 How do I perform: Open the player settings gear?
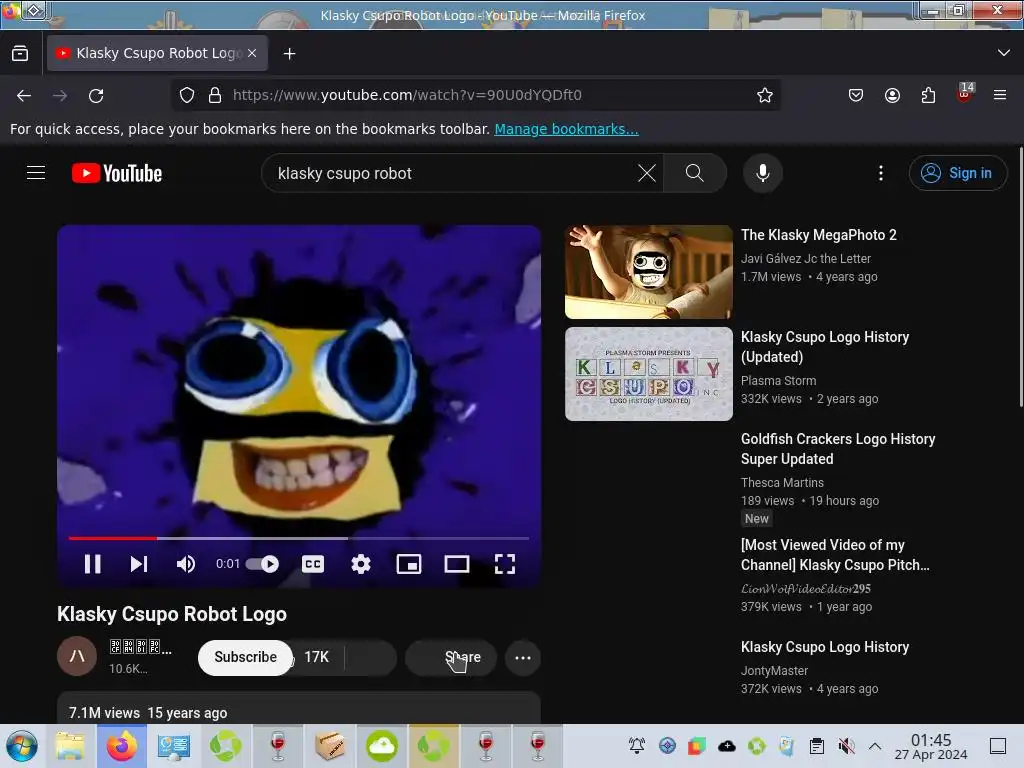pos(360,564)
